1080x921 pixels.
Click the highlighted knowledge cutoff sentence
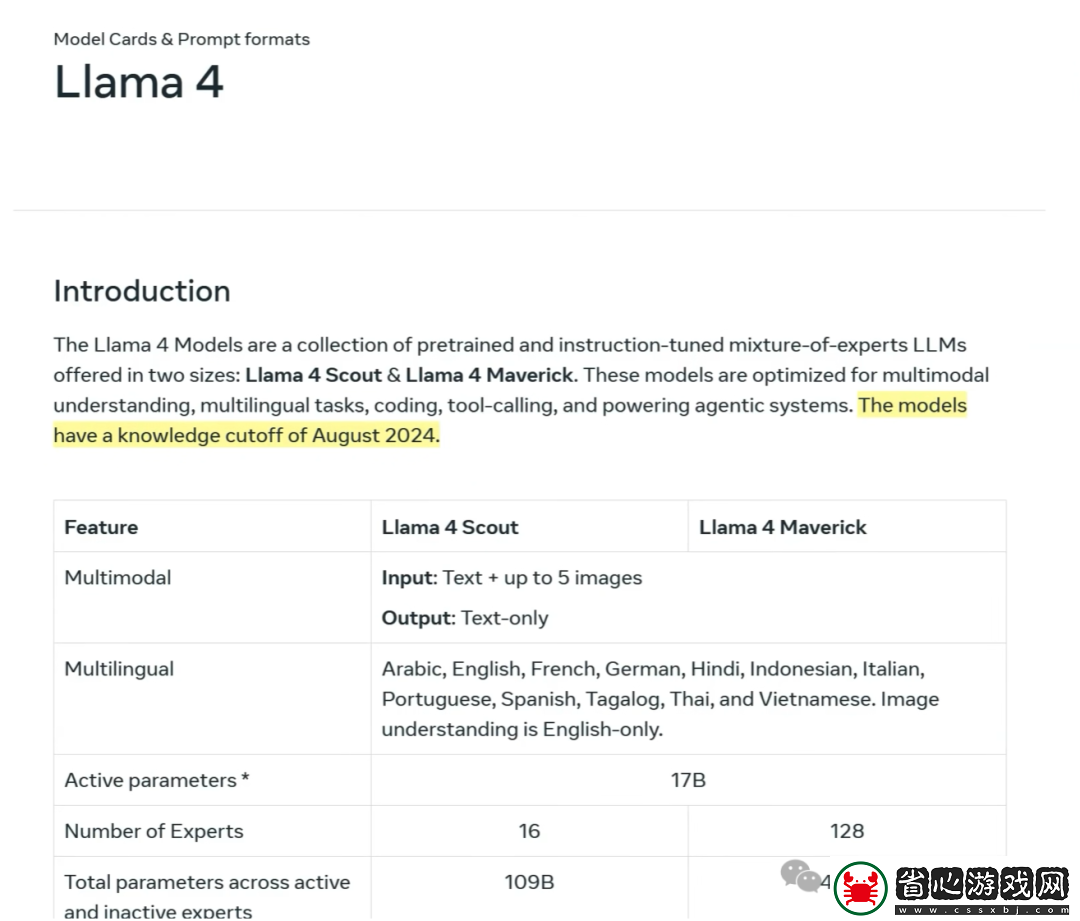[510, 420]
